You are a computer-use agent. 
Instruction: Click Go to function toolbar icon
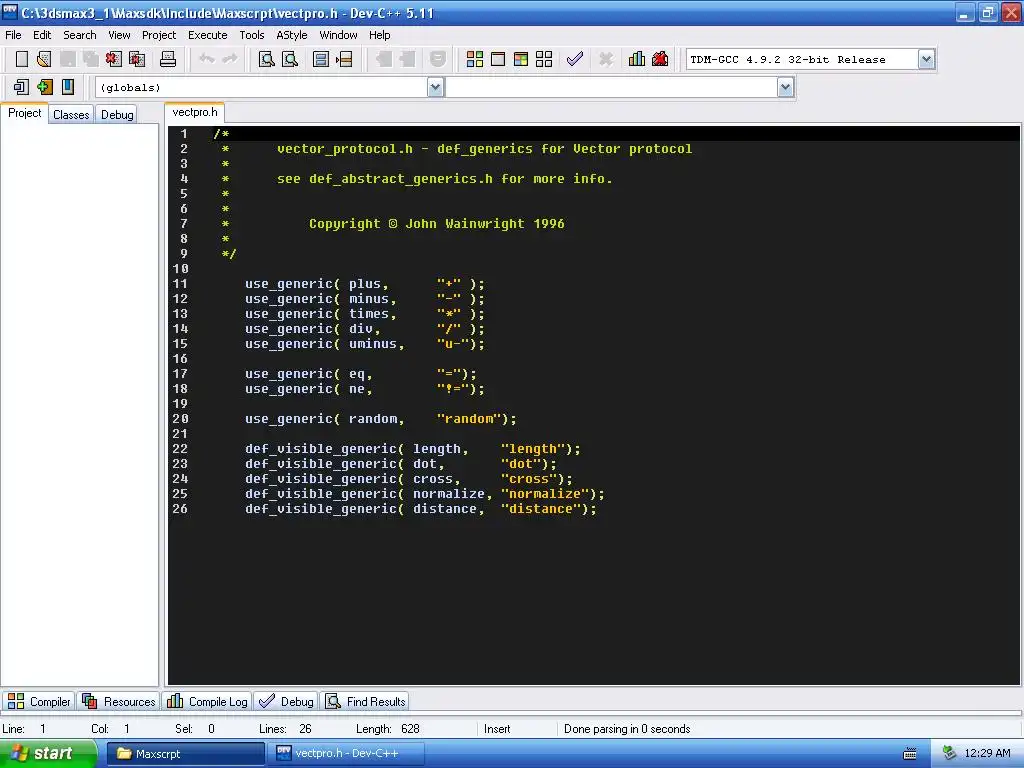[x=321, y=59]
